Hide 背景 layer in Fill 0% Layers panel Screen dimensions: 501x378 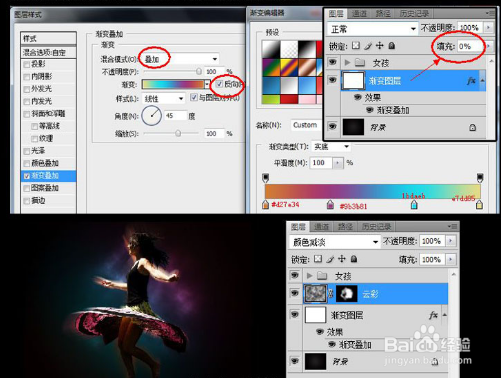pyautogui.click(x=332, y=127)
